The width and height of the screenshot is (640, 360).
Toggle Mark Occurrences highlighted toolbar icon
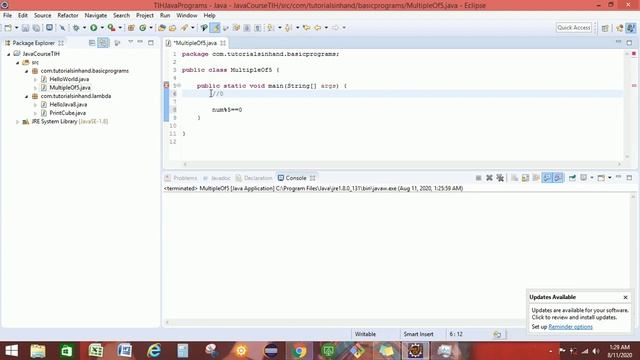pos(215,28)
